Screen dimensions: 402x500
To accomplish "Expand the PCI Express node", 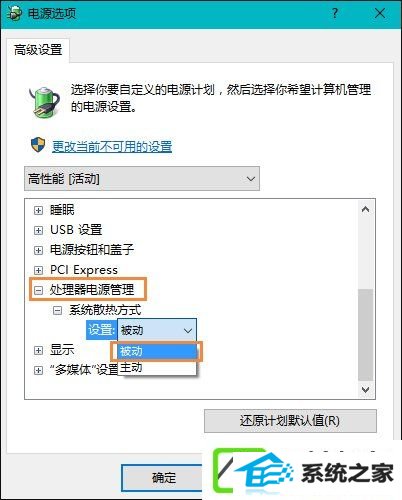I will coord(39,270).
